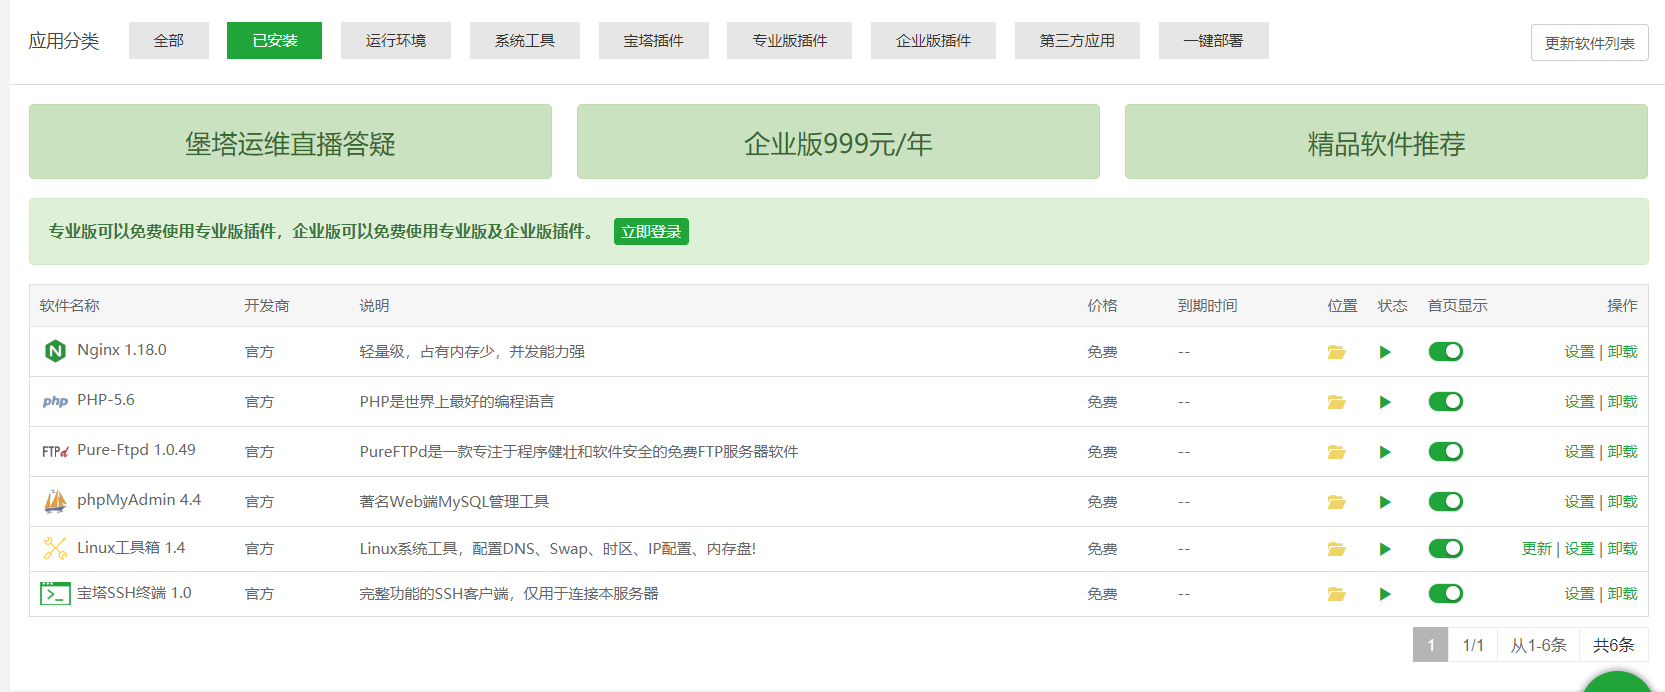Toggle homepage display for 宝塔SSH终端

click(1446, 593)
